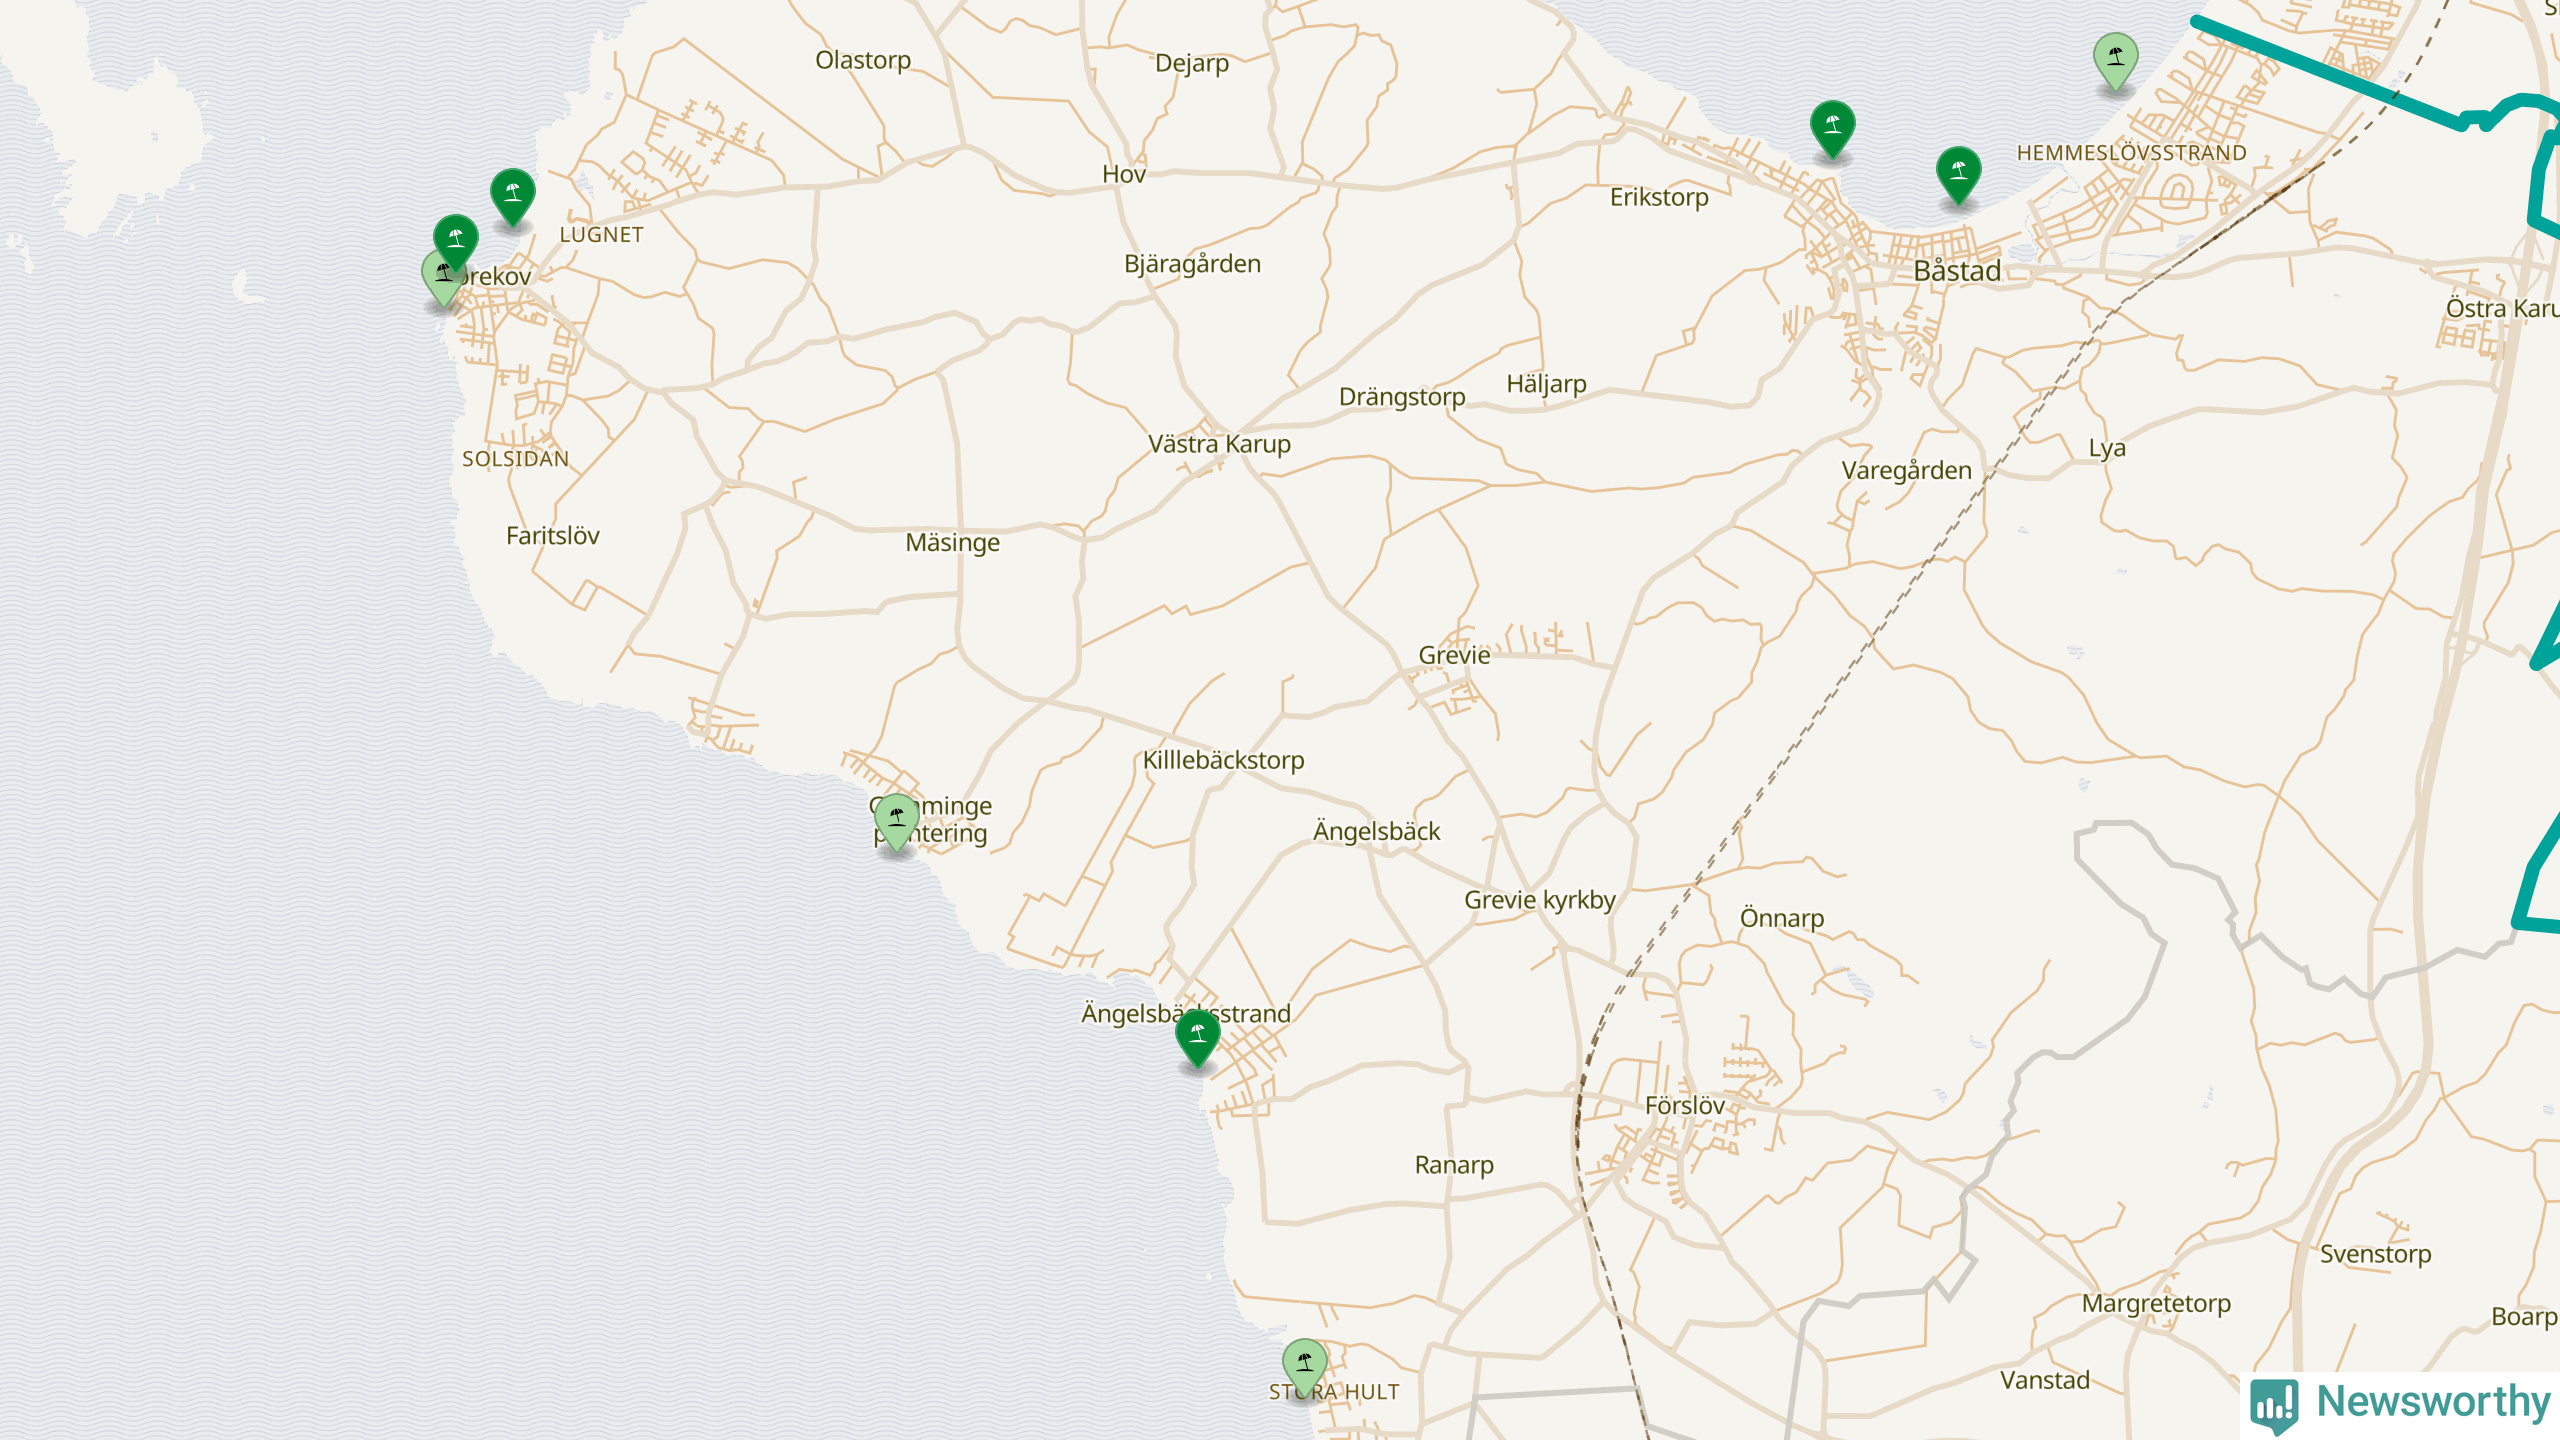This screenshot has width=2560, height=1440.
Task: Click the Killlebäckstorp label
Action: pyautogui.click(x=1223, y=760)
